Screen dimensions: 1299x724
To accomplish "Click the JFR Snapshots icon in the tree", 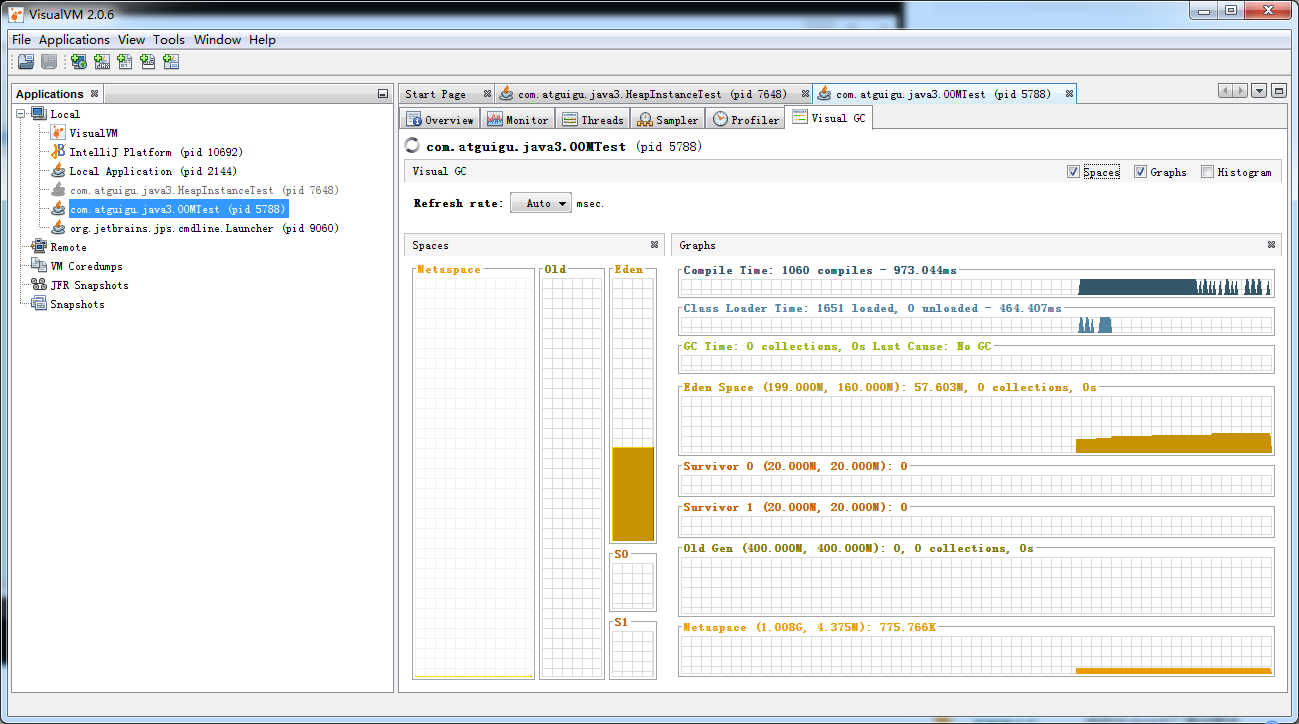I will [x=39, y=285].
